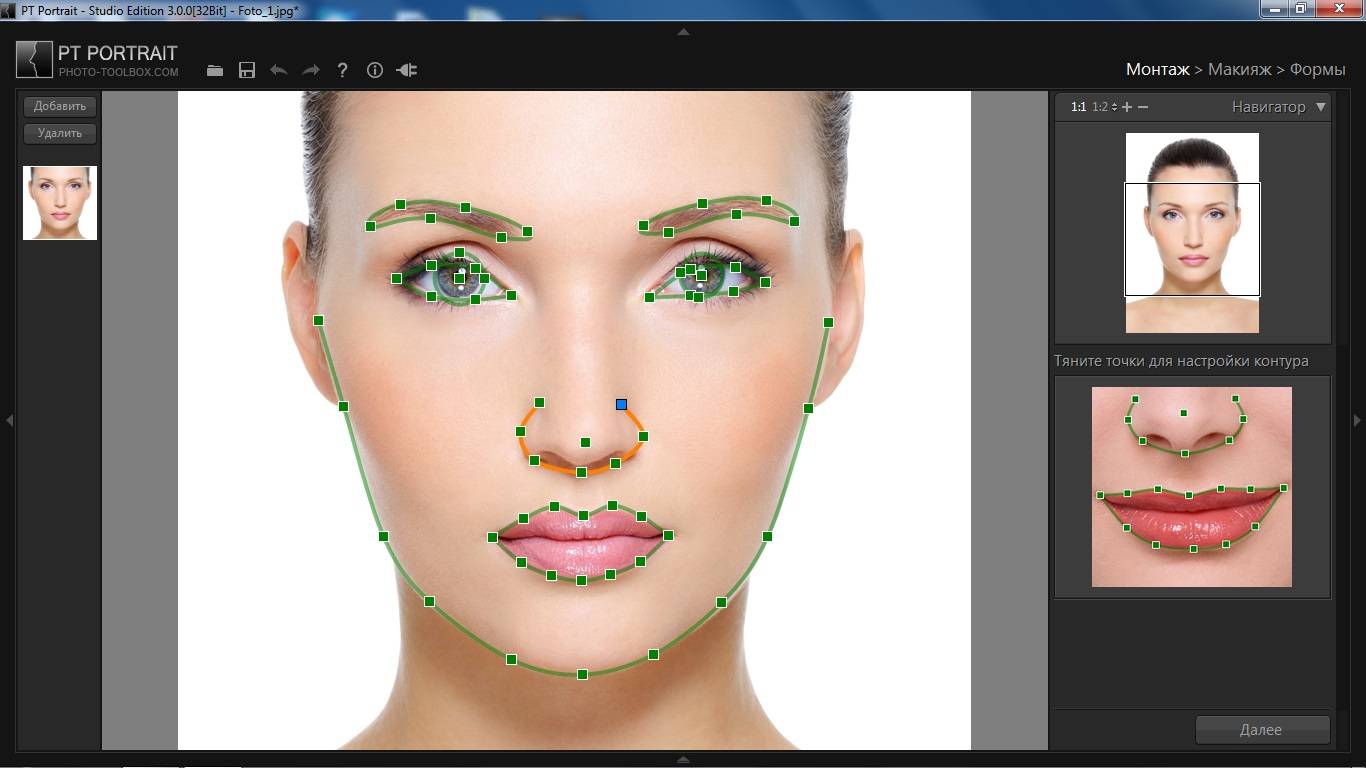The height and width of the screenshot is (768, 1366).
Task: Save the project with the floppy disk icon
Action: (x=247, y=70)
